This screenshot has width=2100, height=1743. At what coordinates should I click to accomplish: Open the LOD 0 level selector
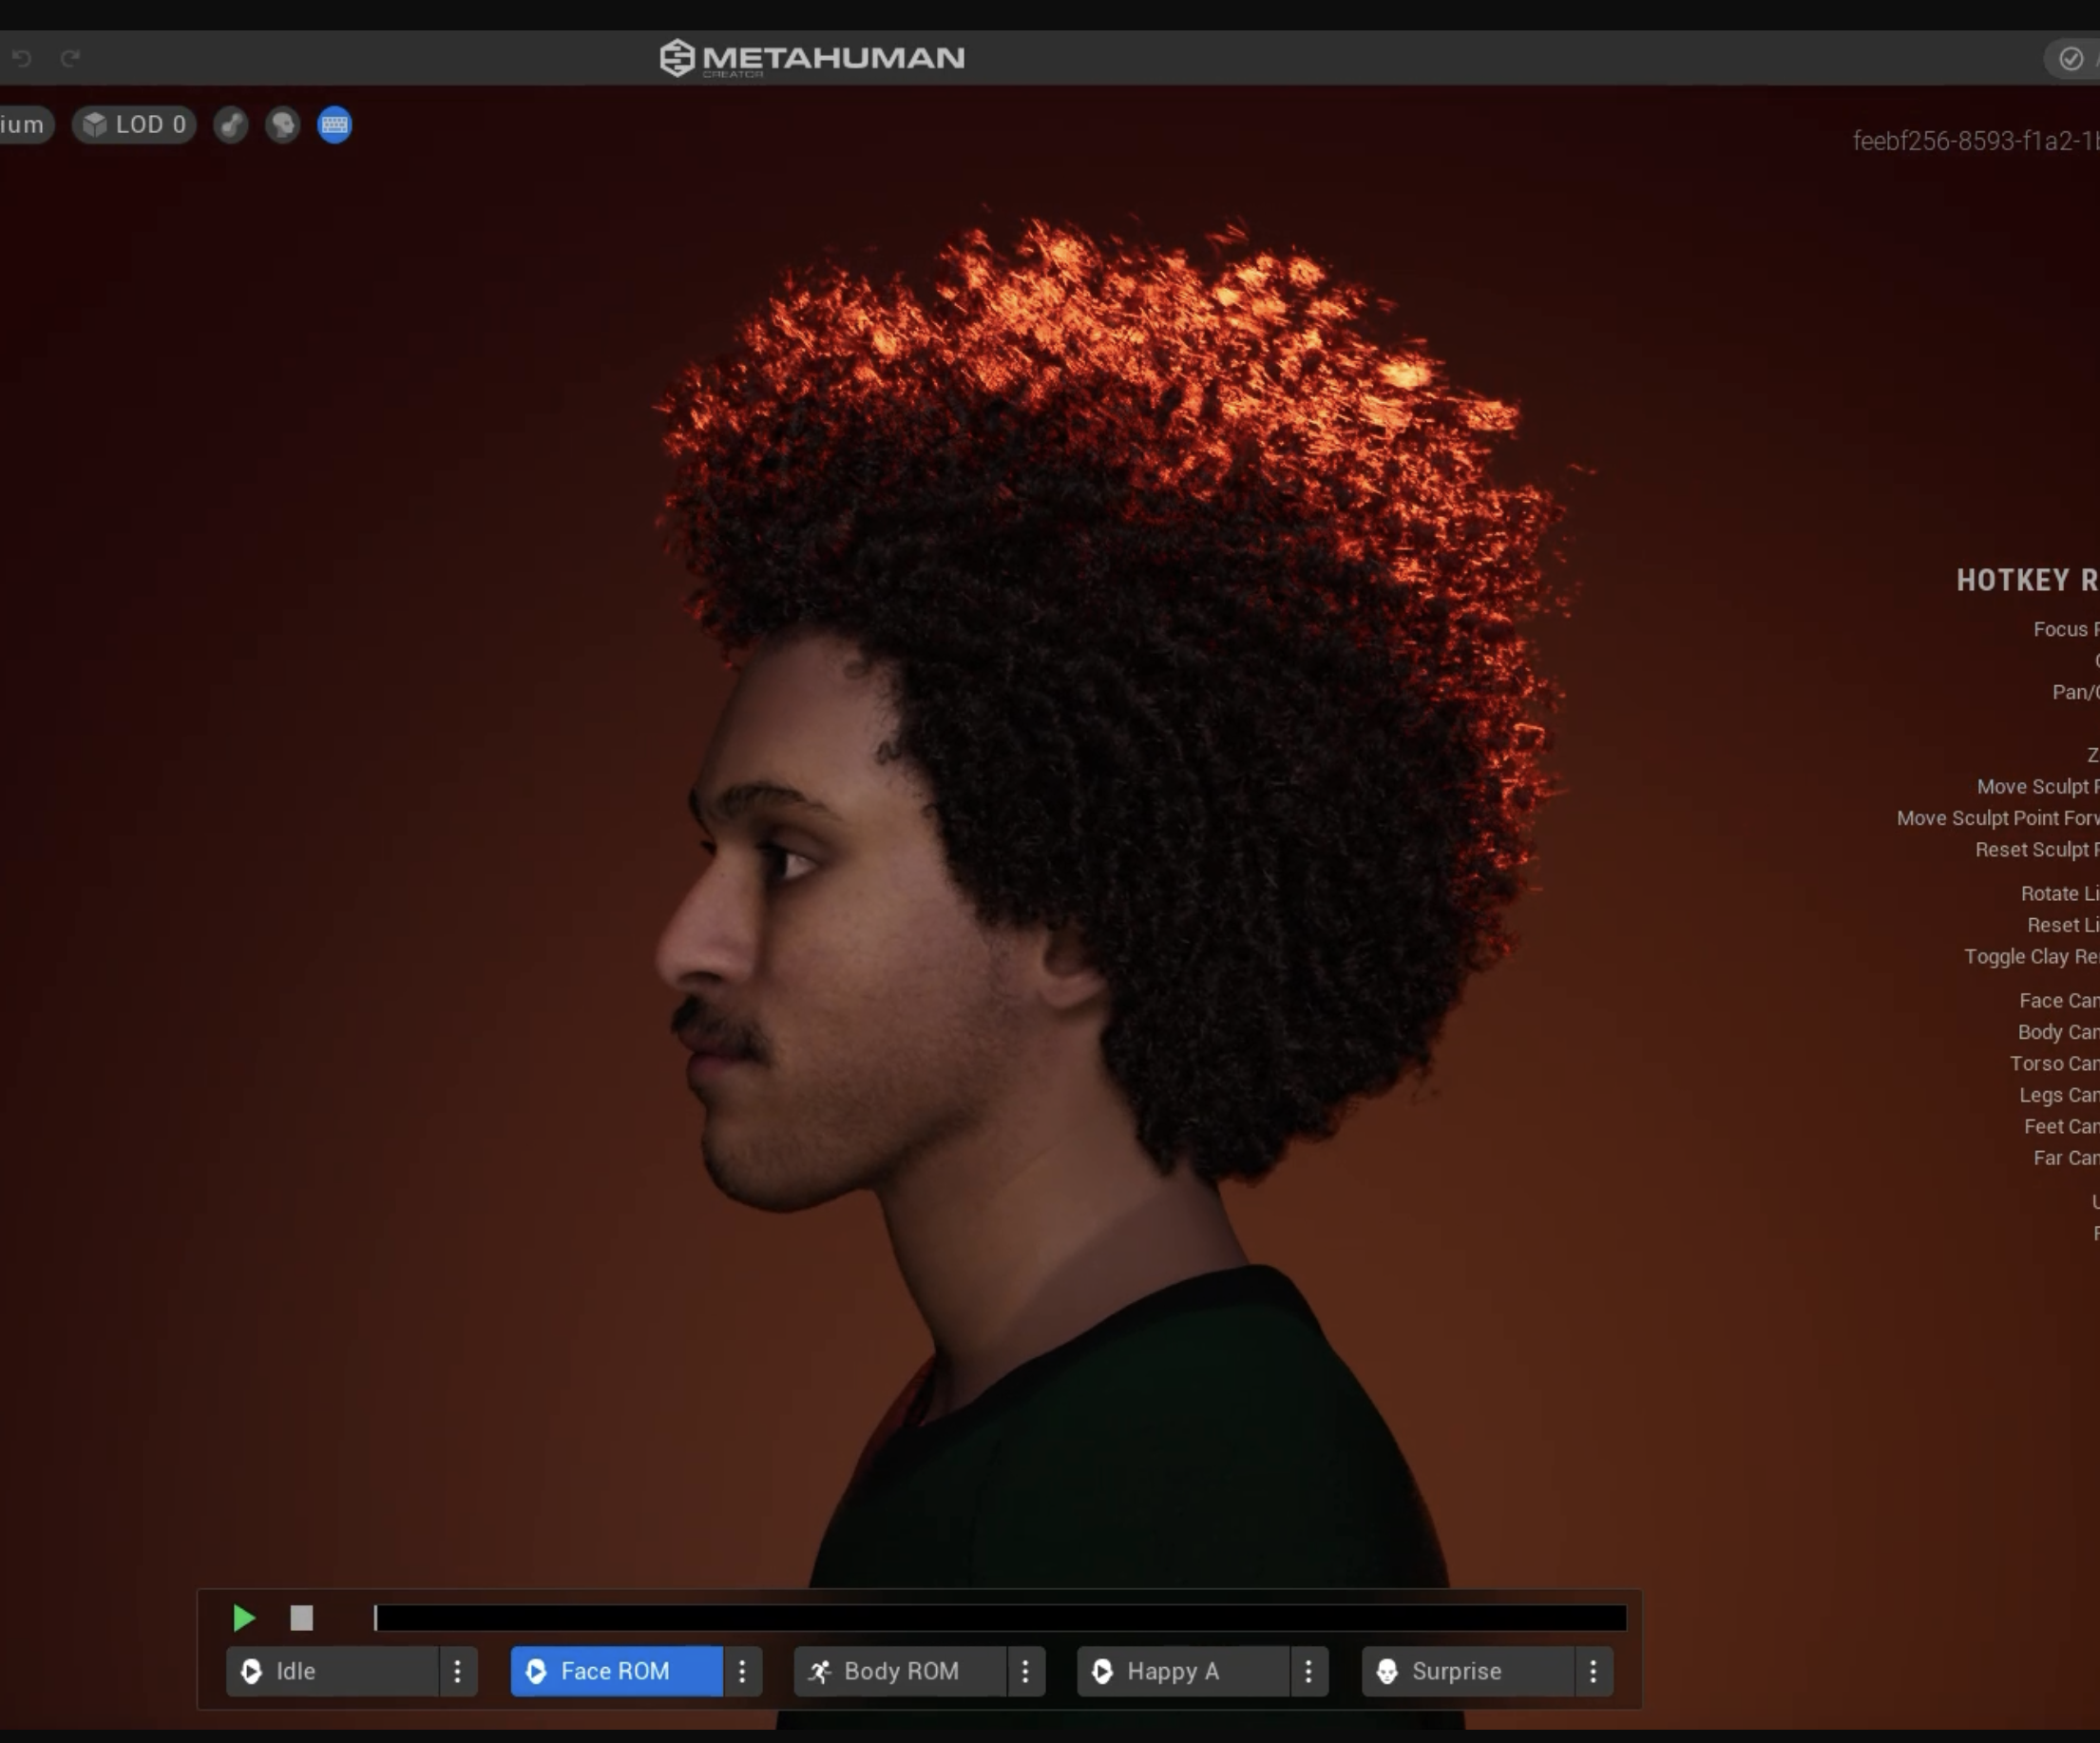(135, 125)
